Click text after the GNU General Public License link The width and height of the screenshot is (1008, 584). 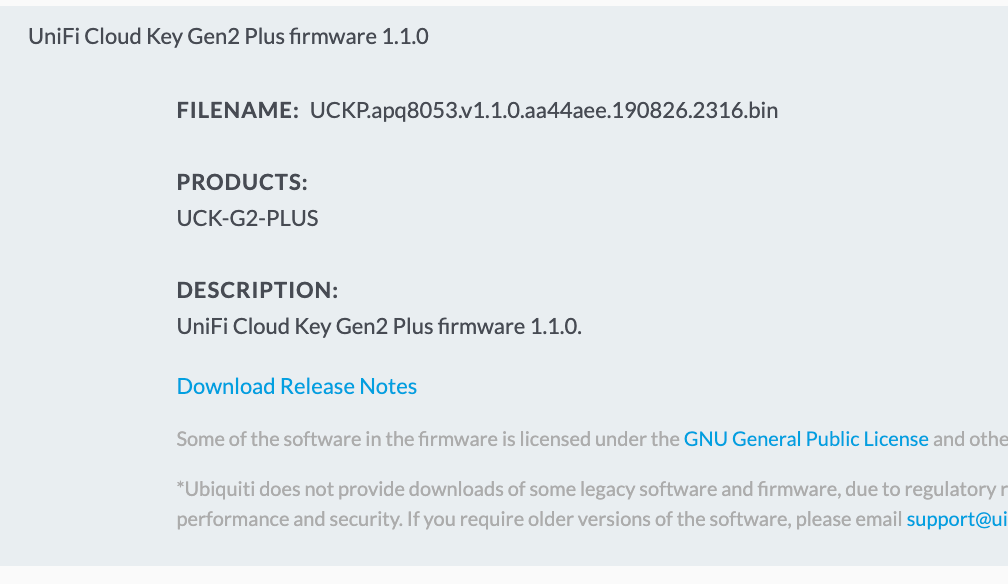(x=970, y=439)
